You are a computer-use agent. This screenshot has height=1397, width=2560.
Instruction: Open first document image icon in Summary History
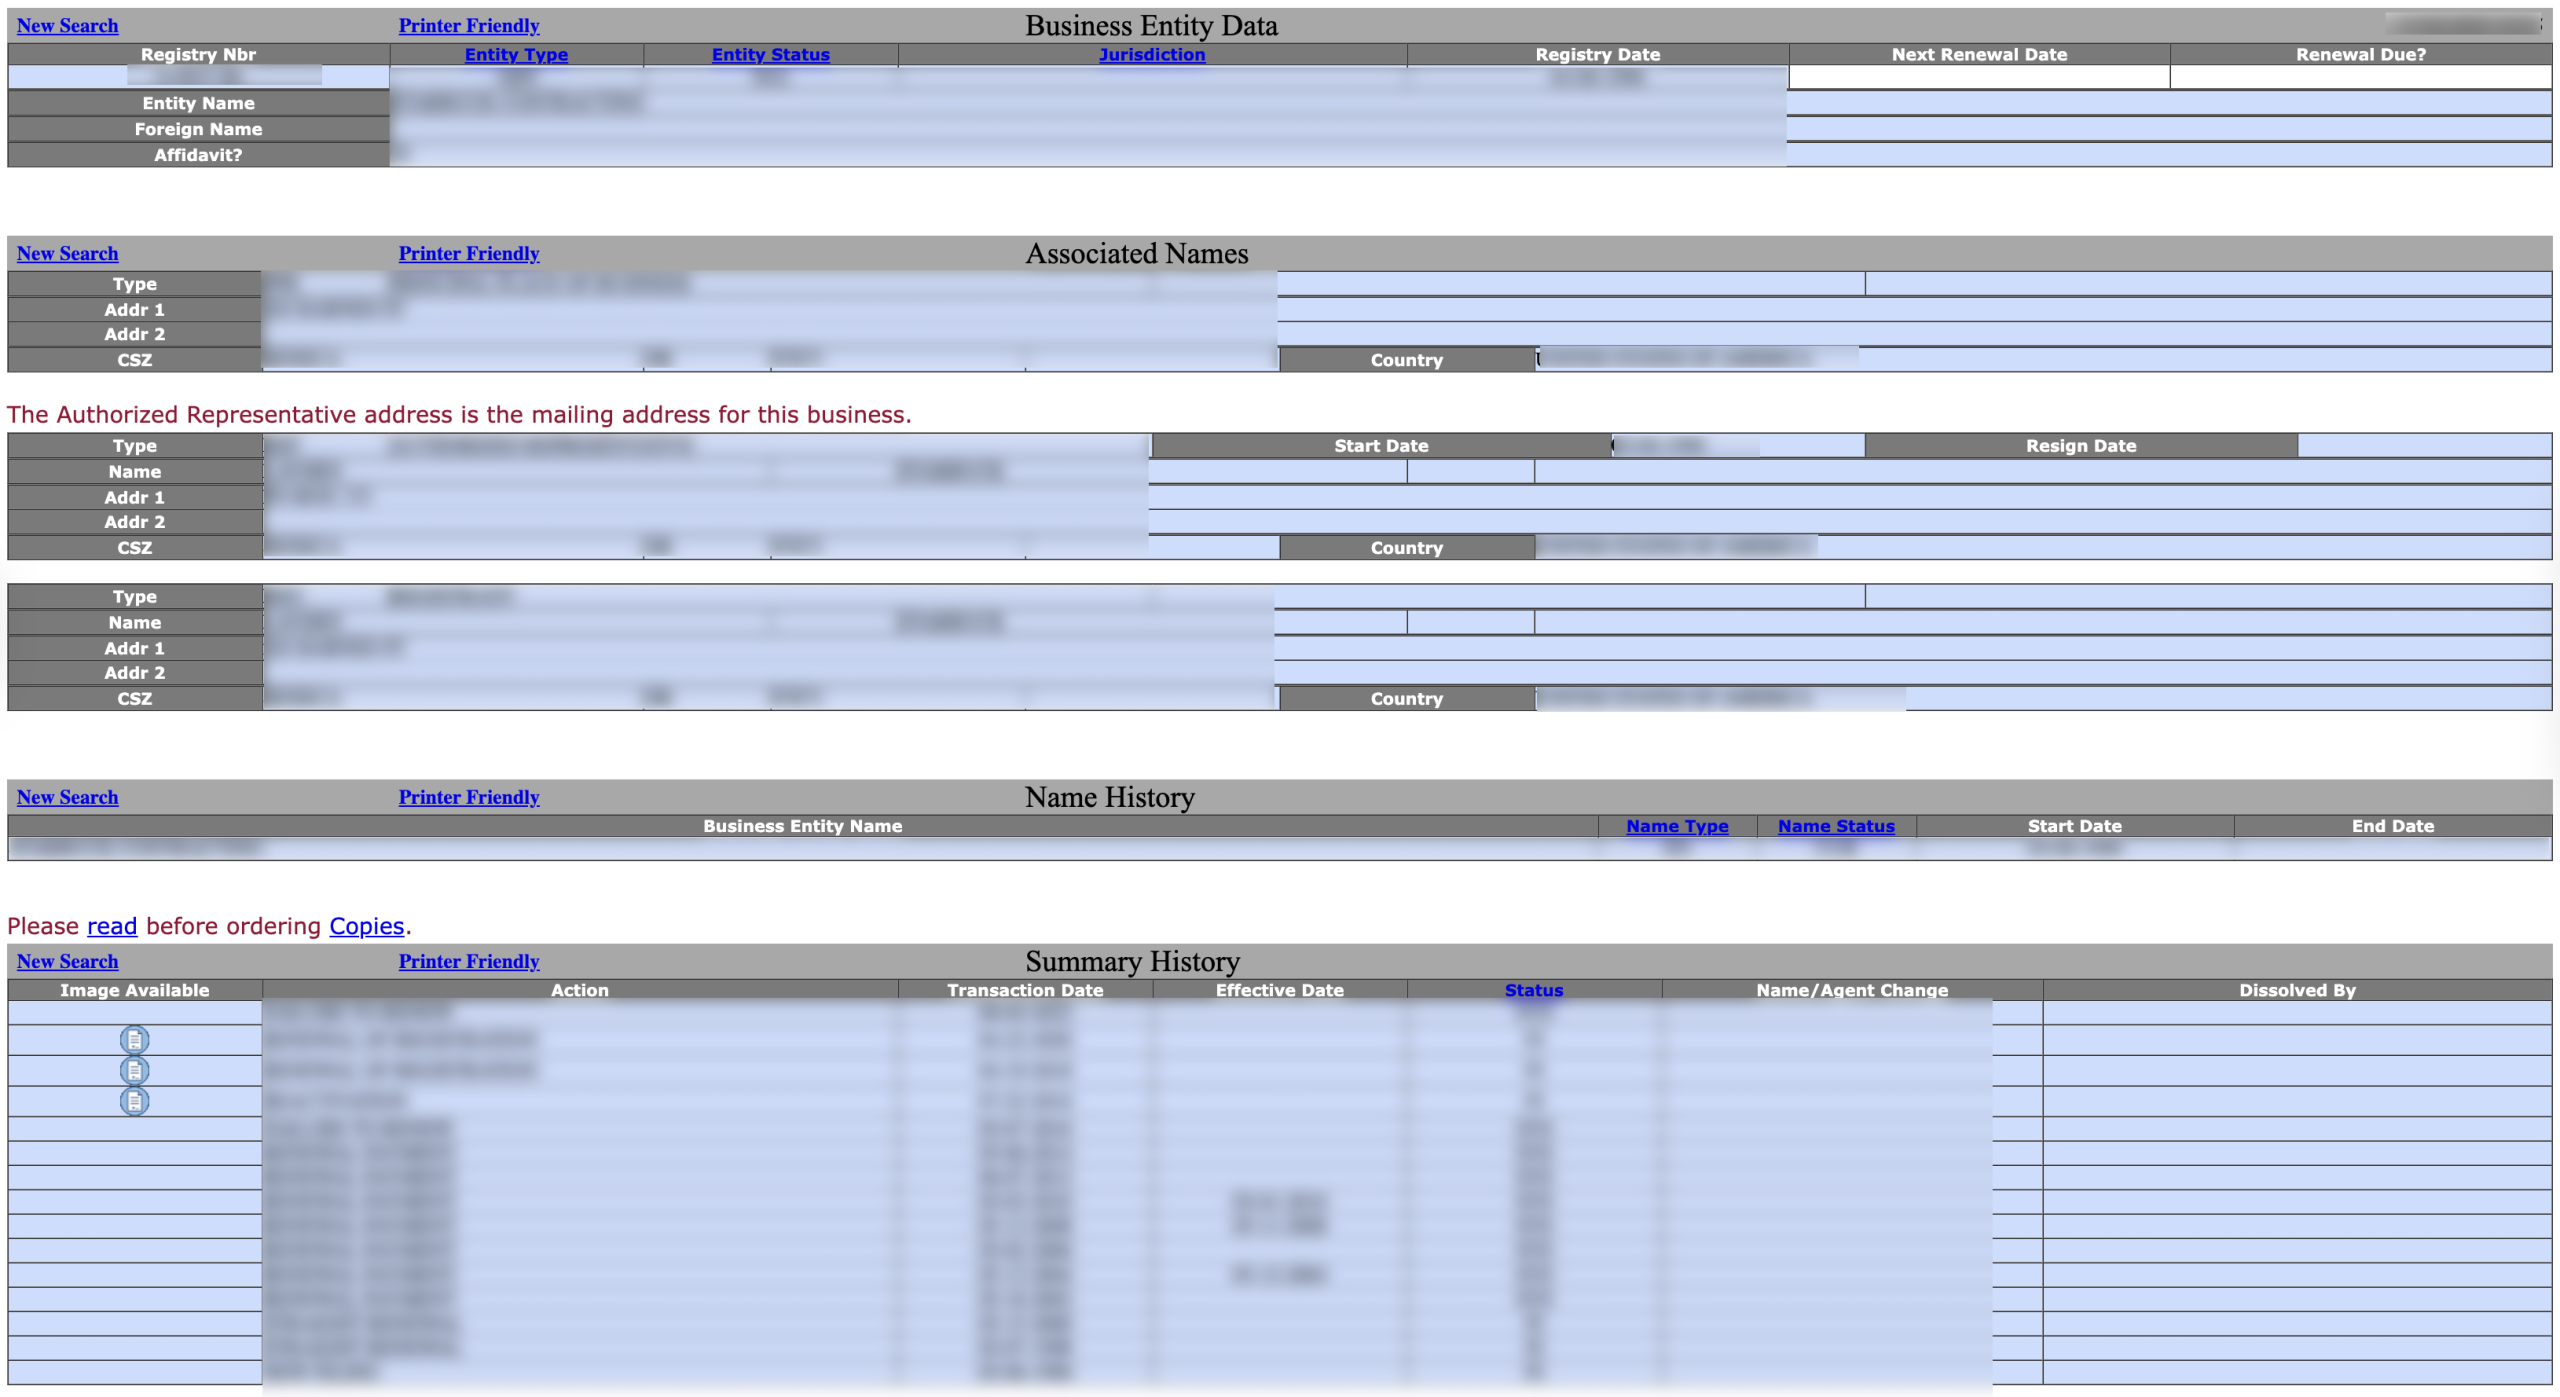134,1040
